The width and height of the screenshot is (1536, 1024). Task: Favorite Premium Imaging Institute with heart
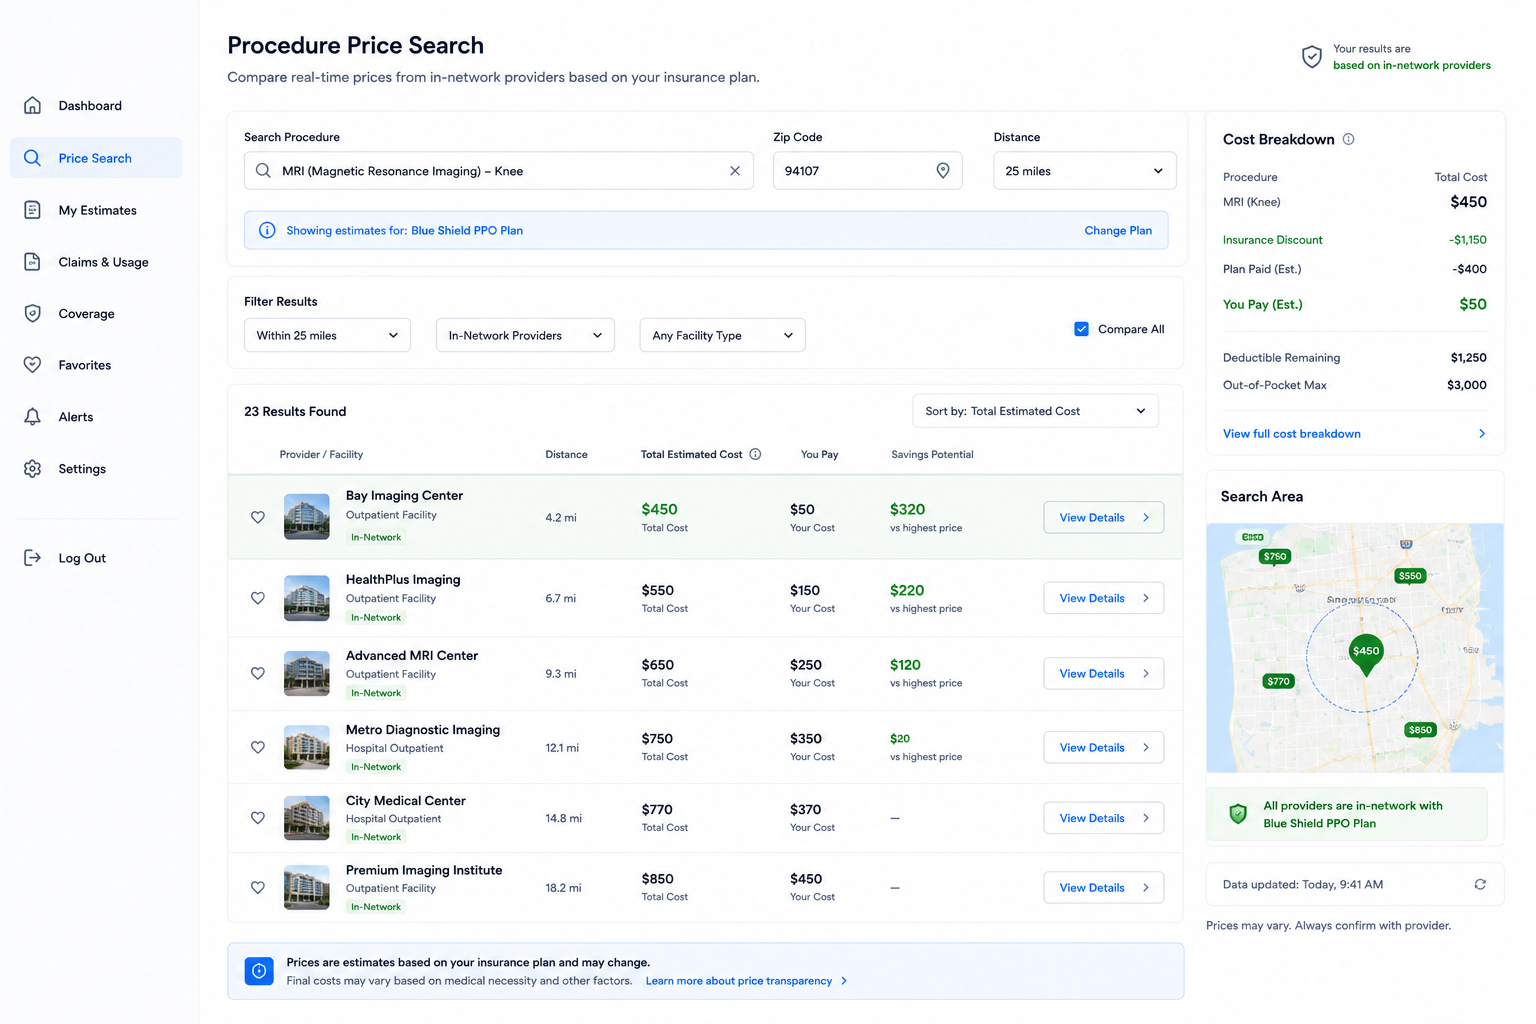click(x=258, y=888)
